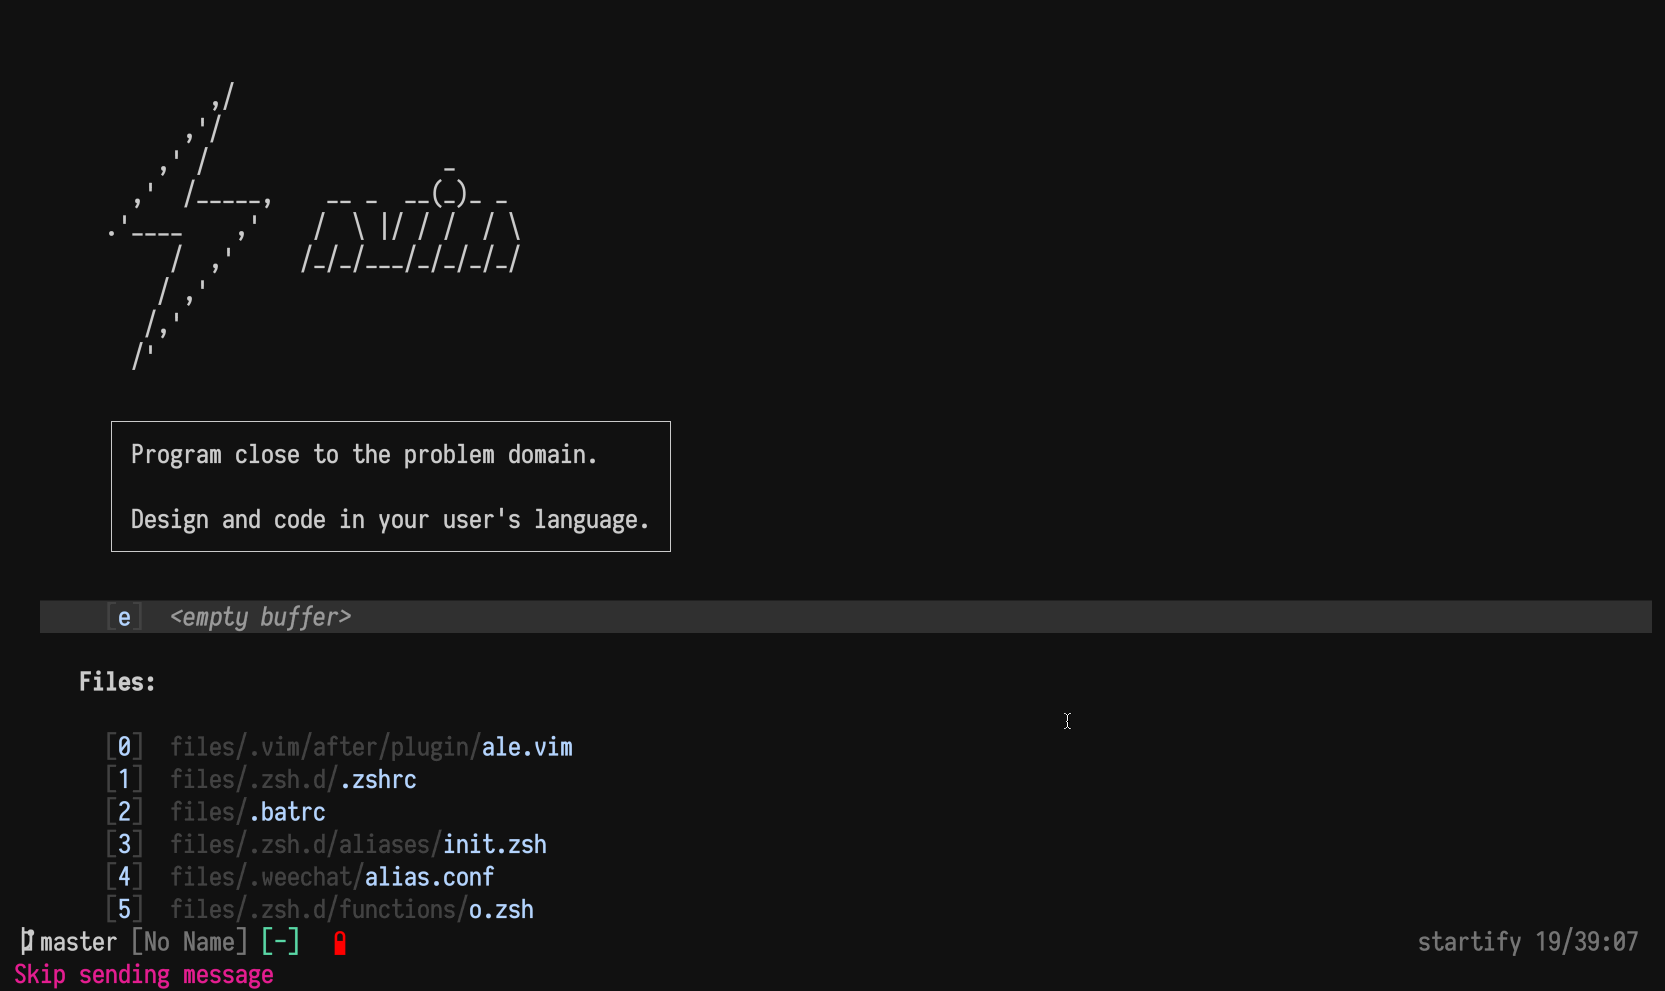Click the [0] index bracket
This screenshot has height=991, width=1665.
124,747
